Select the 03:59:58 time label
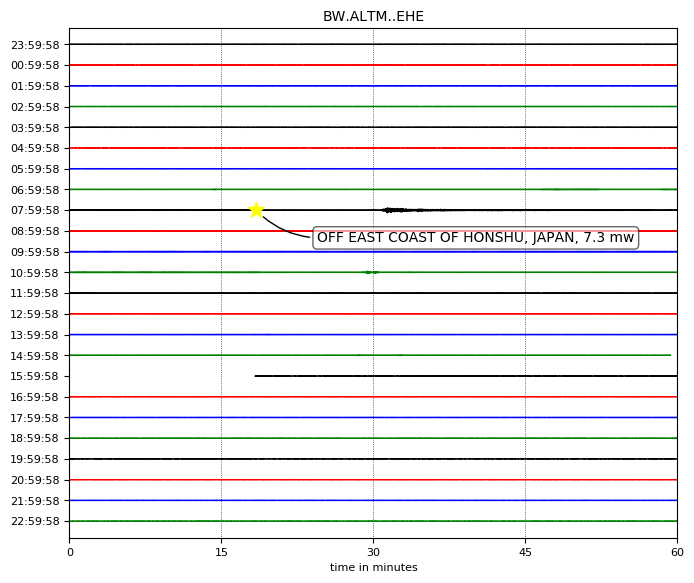Image resolution: width=694 pixels, height=583 pixels. [35, 128]
